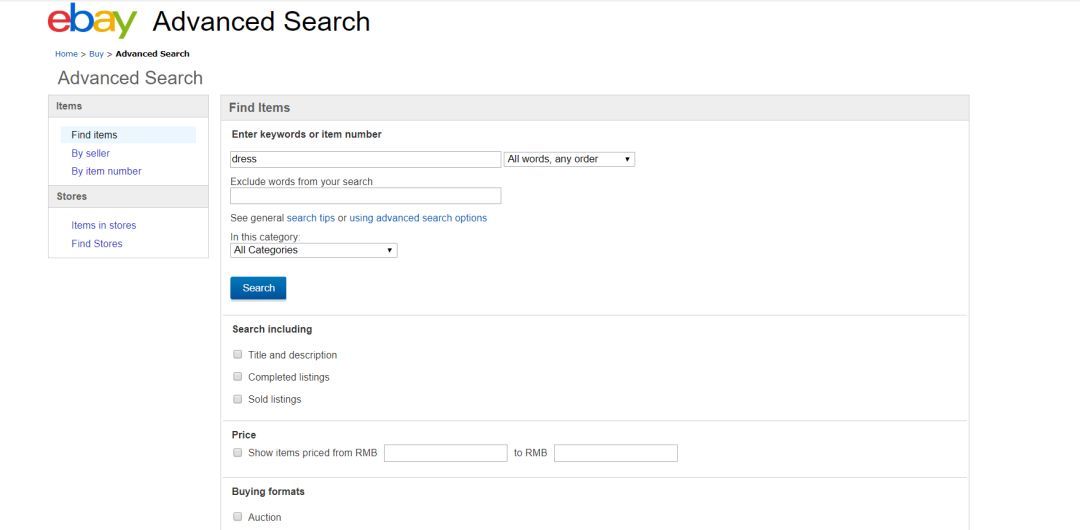Follow using advanced search options link
1080x530 pixels.
coord(418,218)
